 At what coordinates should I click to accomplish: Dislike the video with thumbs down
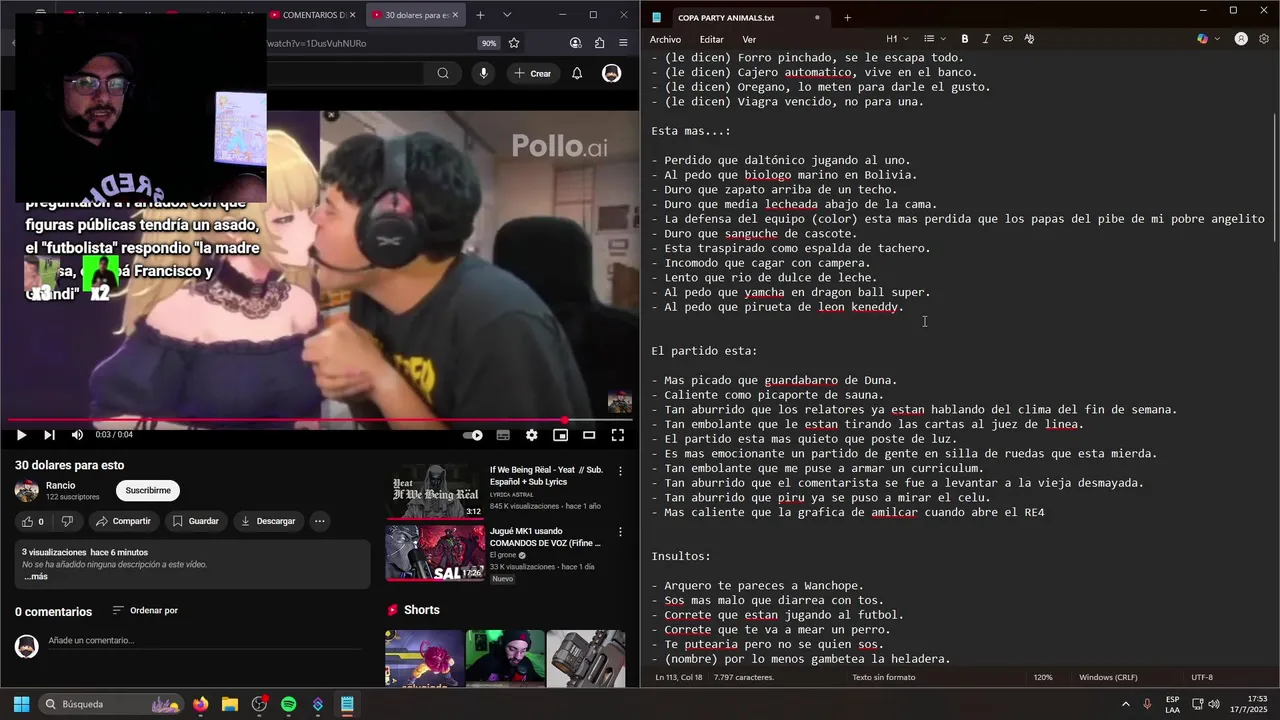click(67, 521)
